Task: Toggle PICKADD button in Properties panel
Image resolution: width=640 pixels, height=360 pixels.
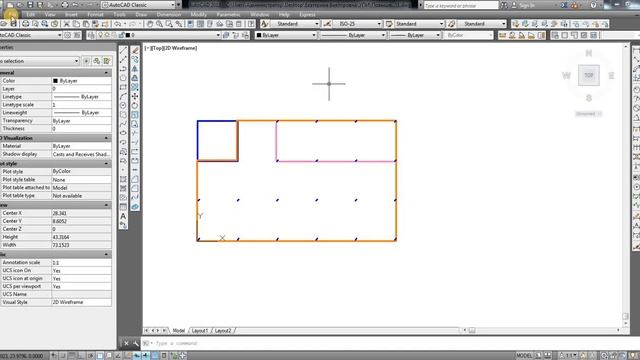Action: pyautogui.click(x=86, y=61)
